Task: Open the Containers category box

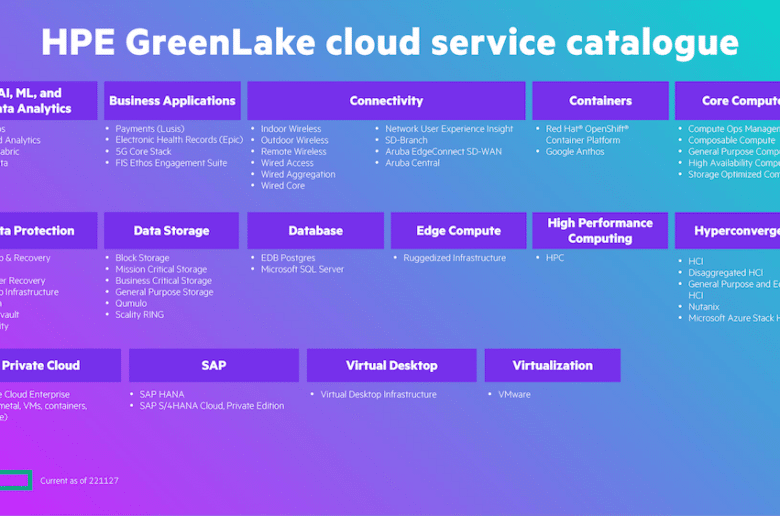Action: point(600,101)
